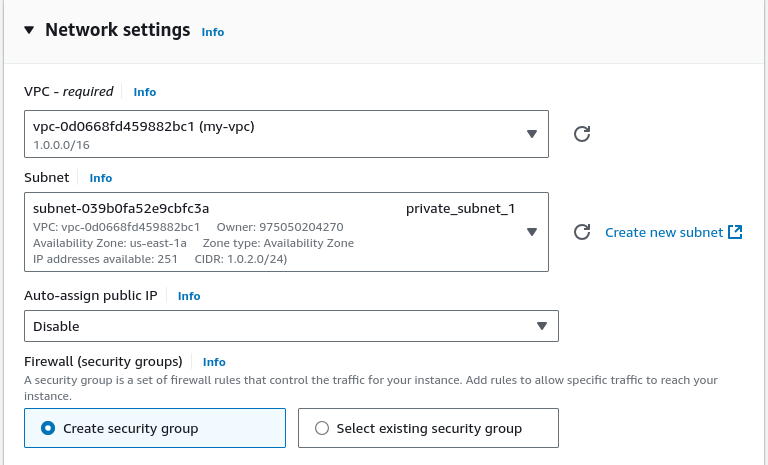Screen dimensions: 768x465
Task: Open Info link beside Network settings heading
Action: [x=213, y=32]
